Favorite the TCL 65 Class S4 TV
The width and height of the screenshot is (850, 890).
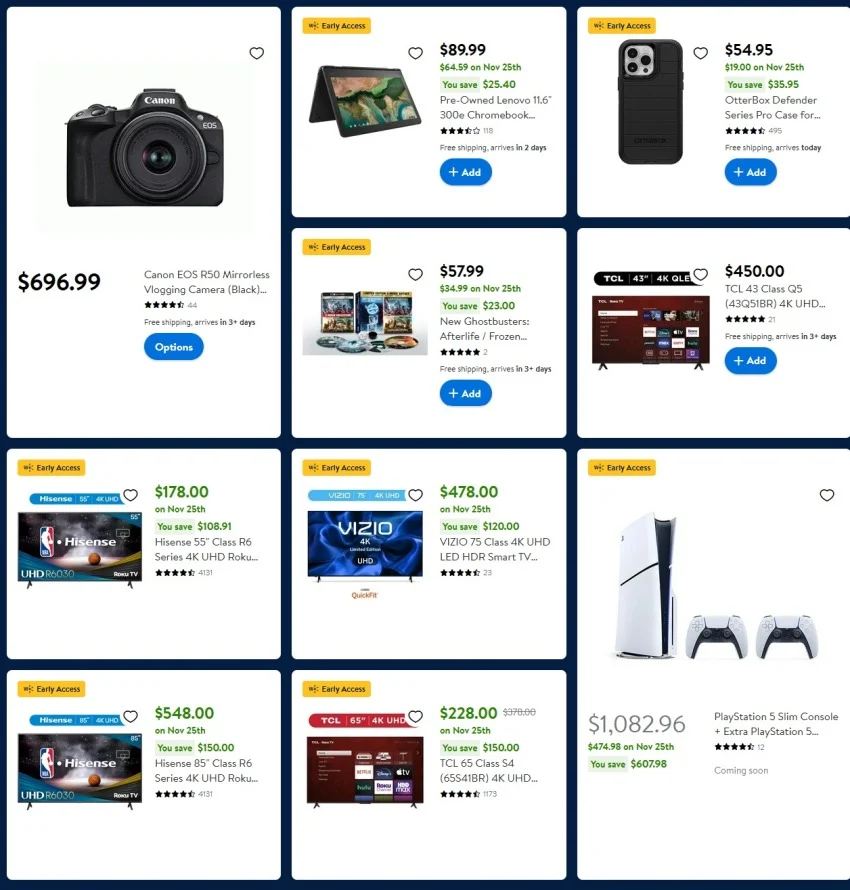pos(415,717)
